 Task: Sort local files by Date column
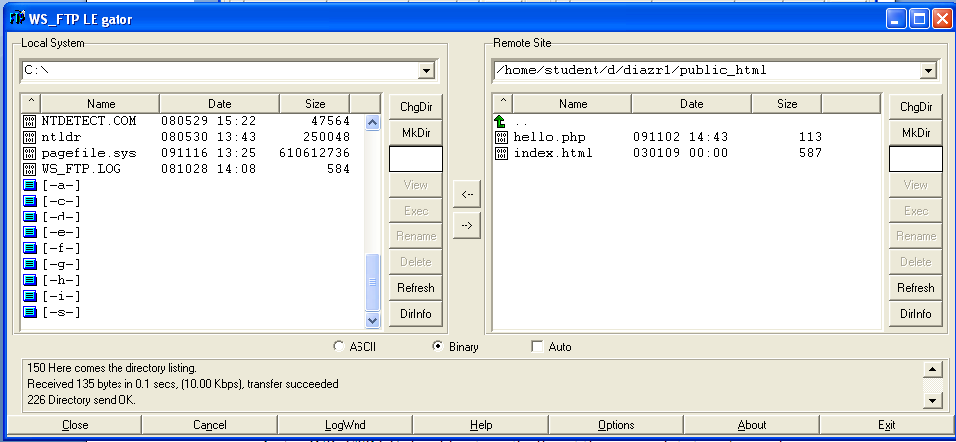[x=219, y=103]
